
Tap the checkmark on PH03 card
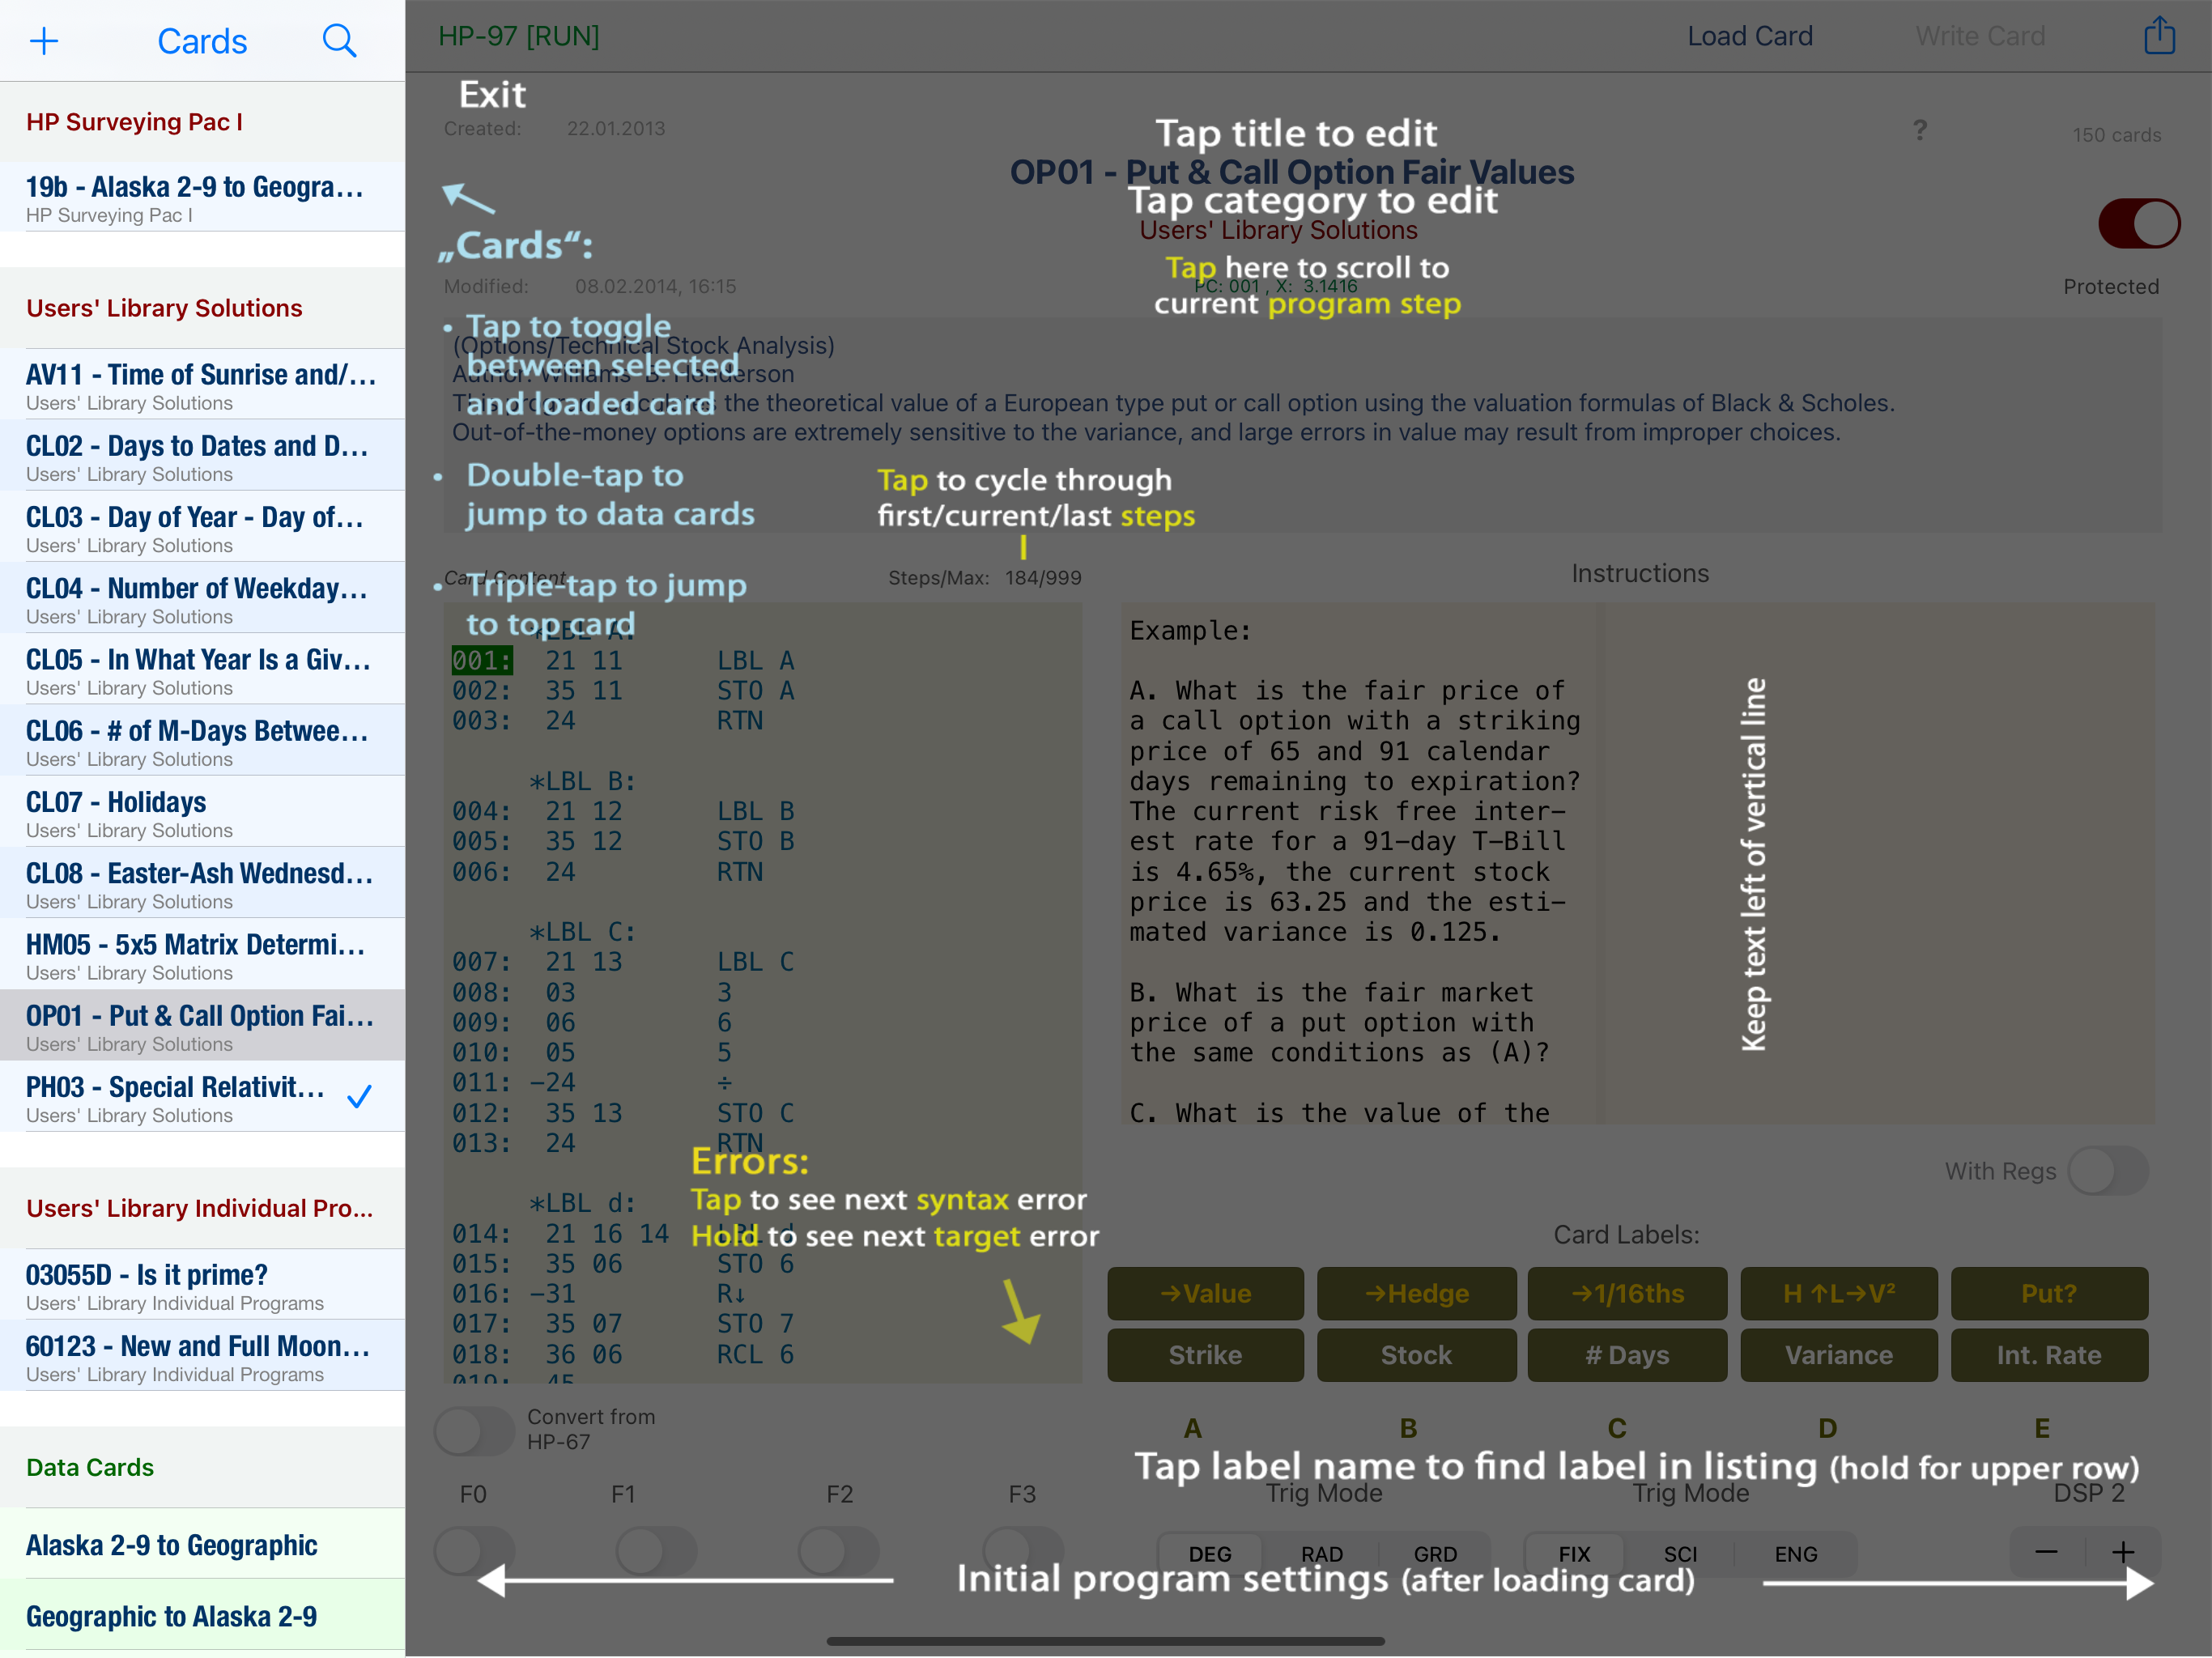(359, 1097)
